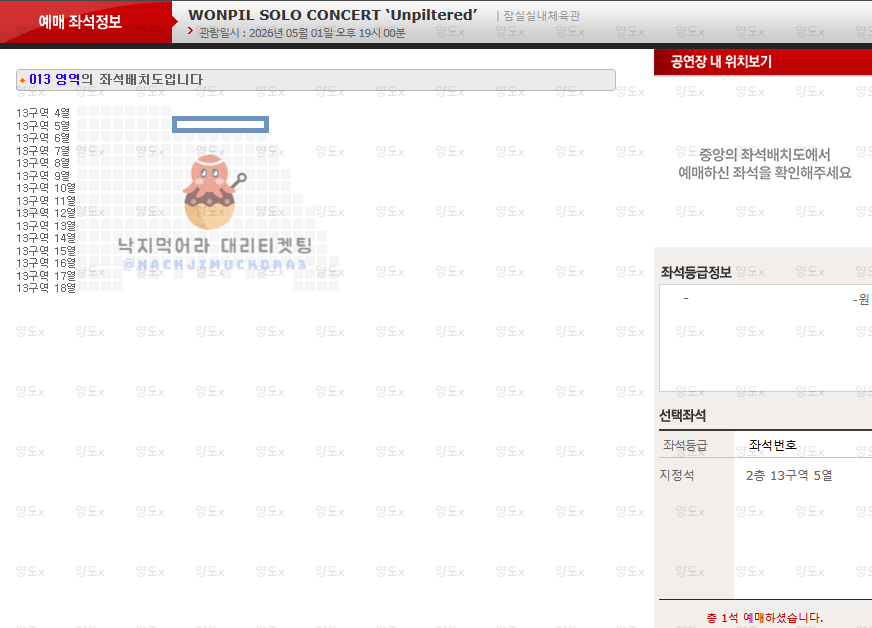The height and width of the screenshot is (628, 872).
Task: Click row label 13구역 14열
Action: 46,238
